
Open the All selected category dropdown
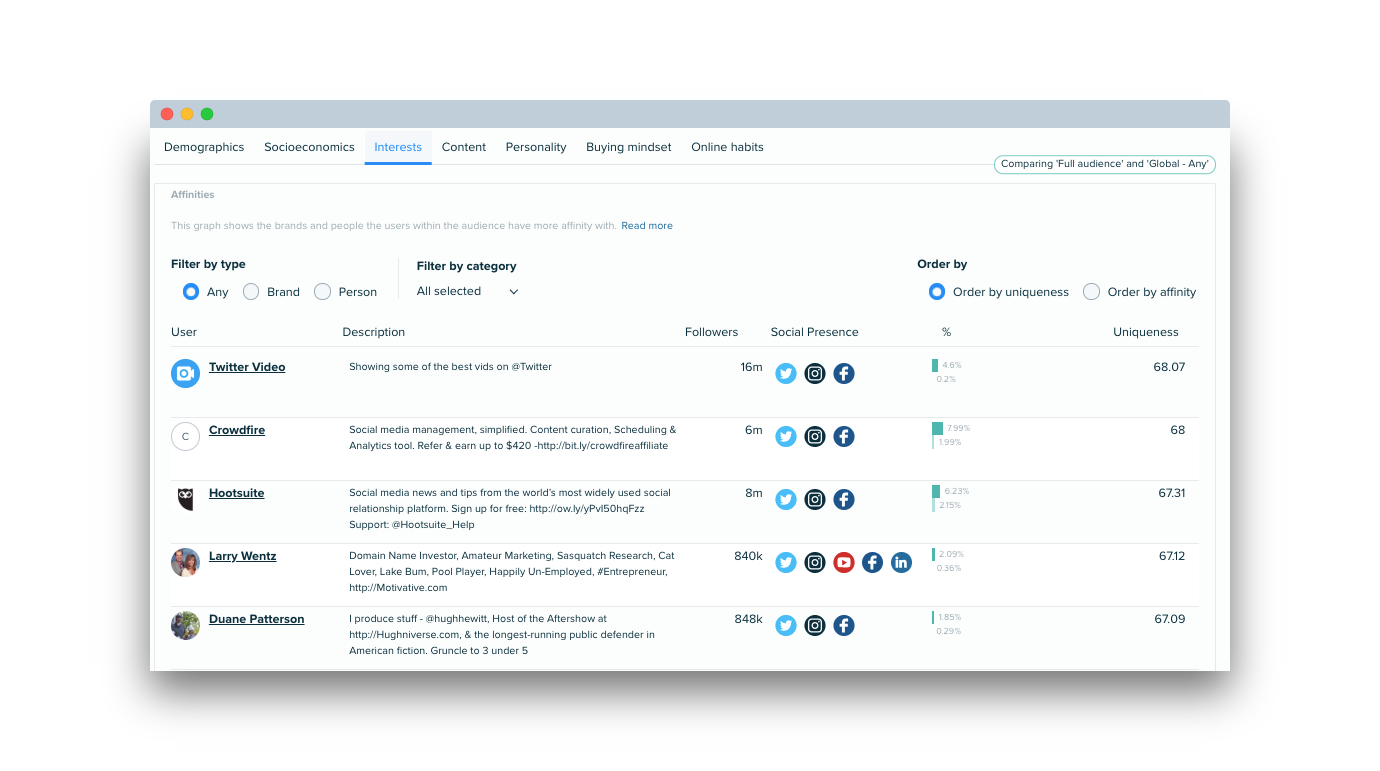point(468,292)
